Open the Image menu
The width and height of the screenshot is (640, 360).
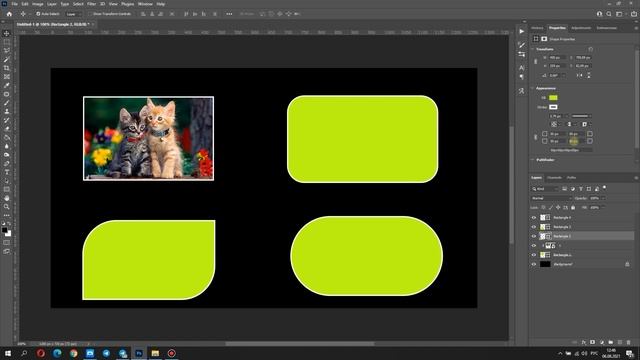(x=38, y=4)
